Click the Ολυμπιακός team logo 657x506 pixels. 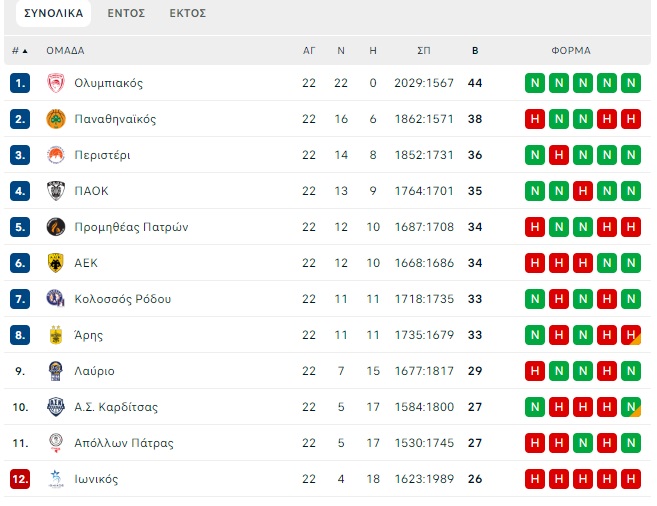tap(56, 83)
